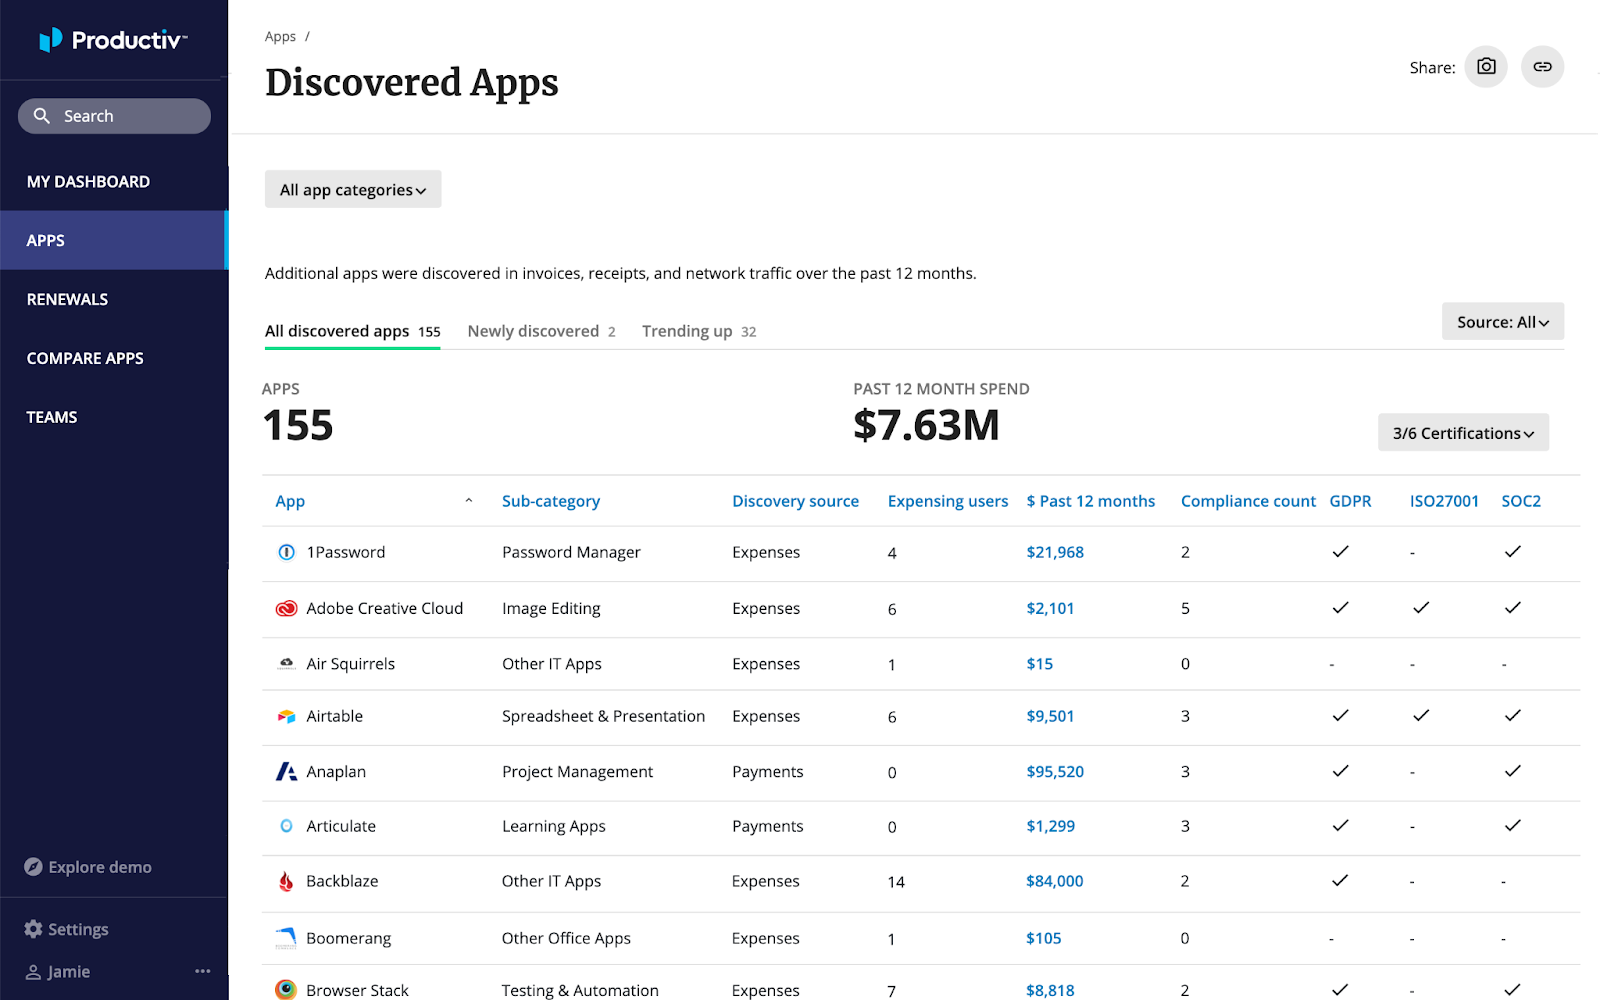Expand the Source: All filter
Image resolution: width=1600 pixels, height=1000 pixels.
pos(1502,321)
